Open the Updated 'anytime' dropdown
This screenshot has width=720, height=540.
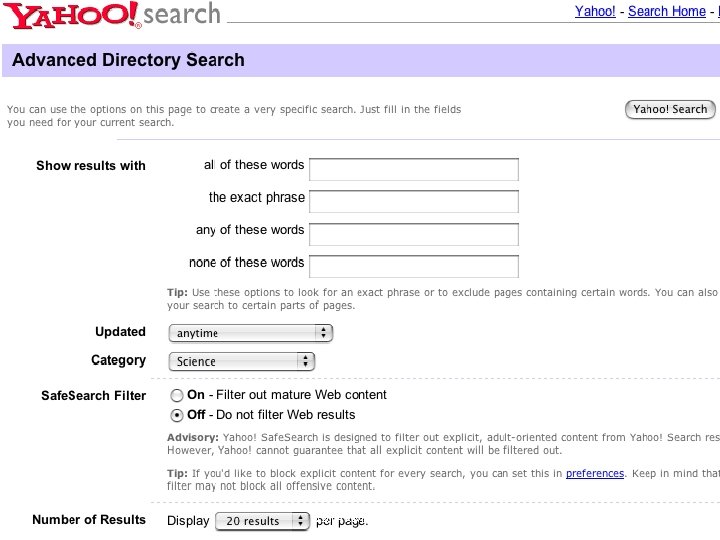(x=251, y=333)
